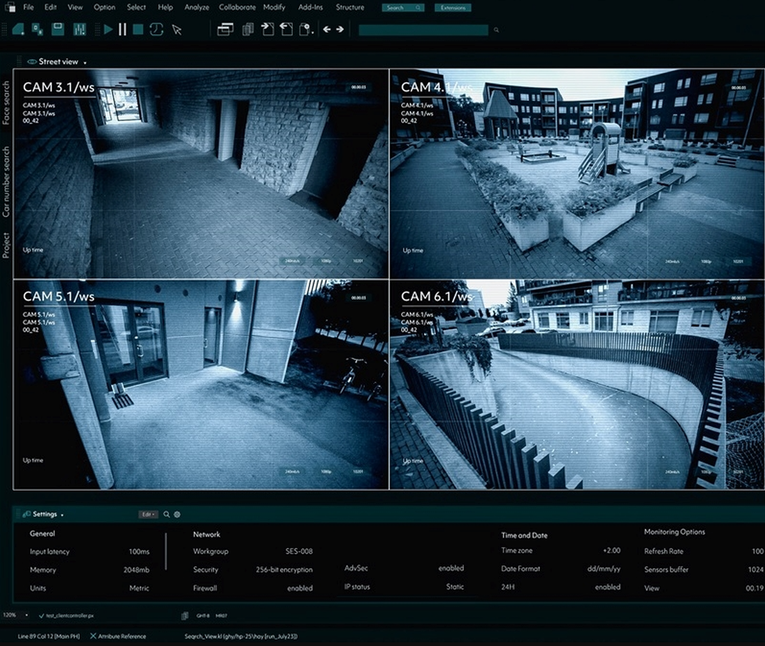Click the import page arrow icon
This screenshot has height=646, width=765.
click(267, 29)
